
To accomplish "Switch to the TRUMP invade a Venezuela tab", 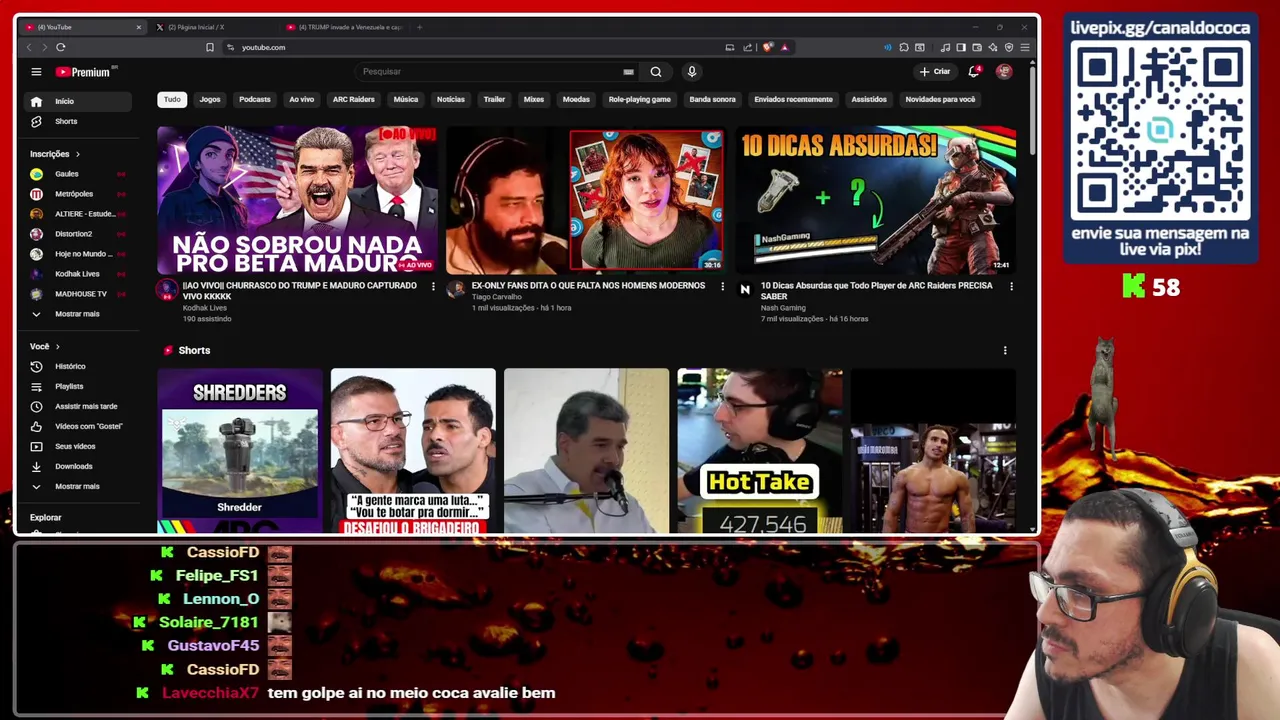I will pyautogui.click(x=345, y=27).
